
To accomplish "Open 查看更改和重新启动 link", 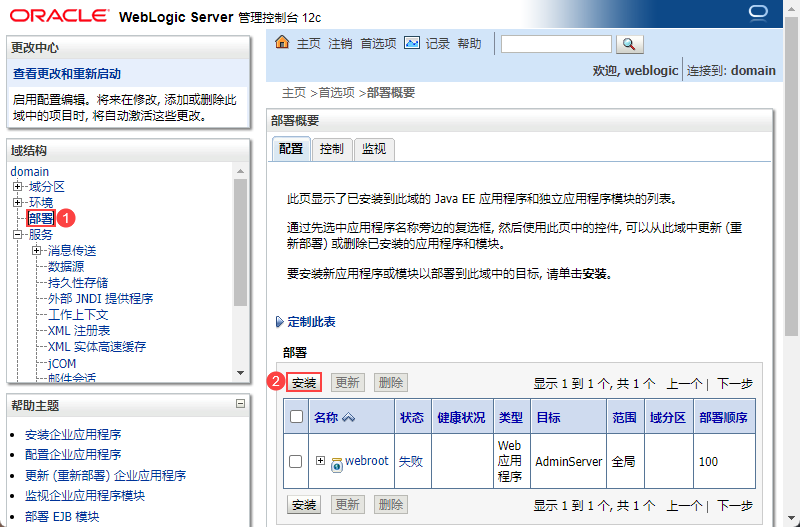I will tap(67, 74).
